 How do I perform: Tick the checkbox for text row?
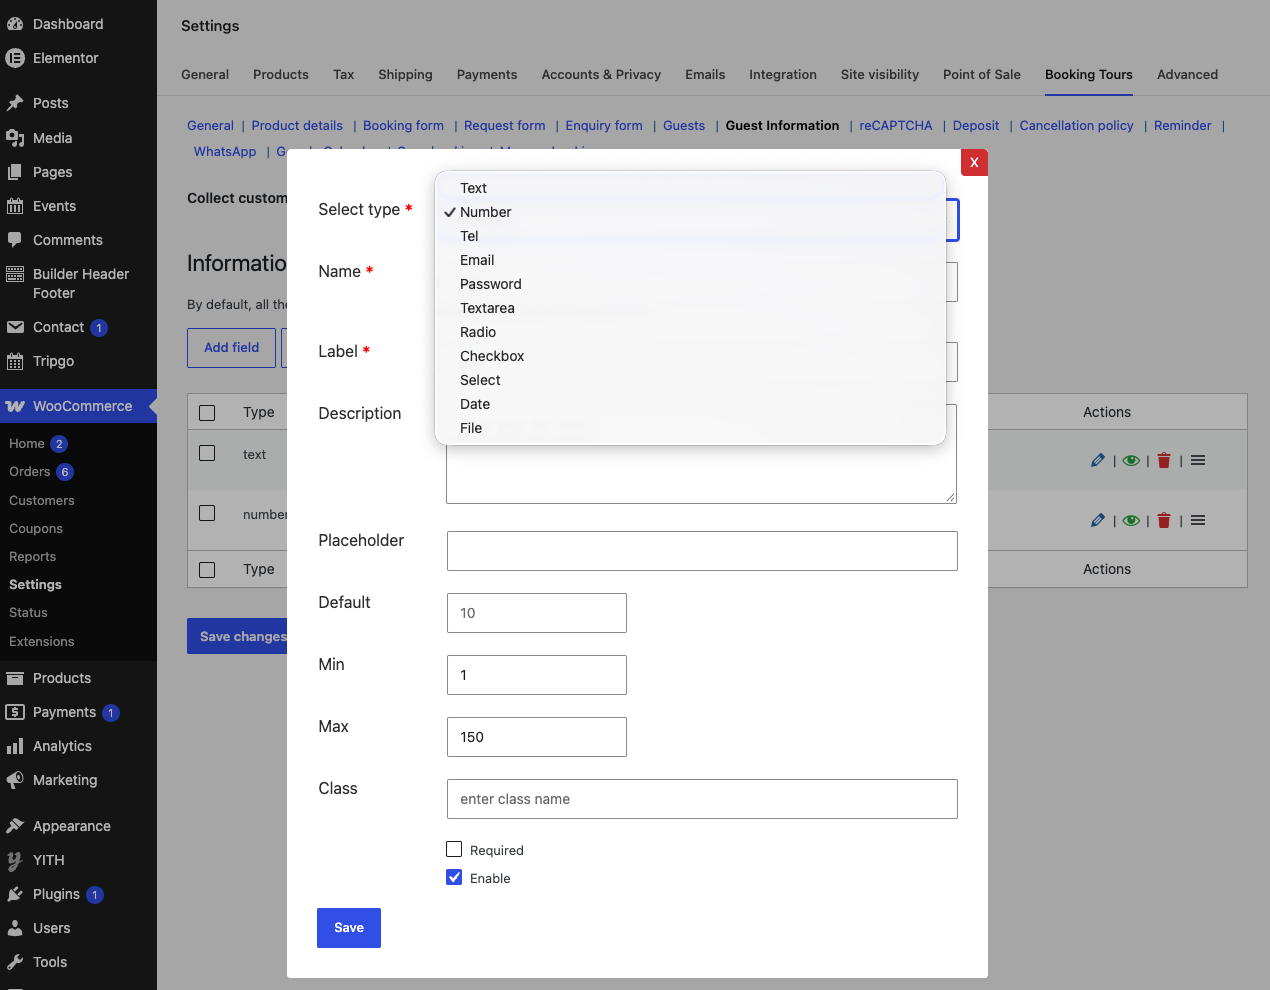tap(207, 453)
